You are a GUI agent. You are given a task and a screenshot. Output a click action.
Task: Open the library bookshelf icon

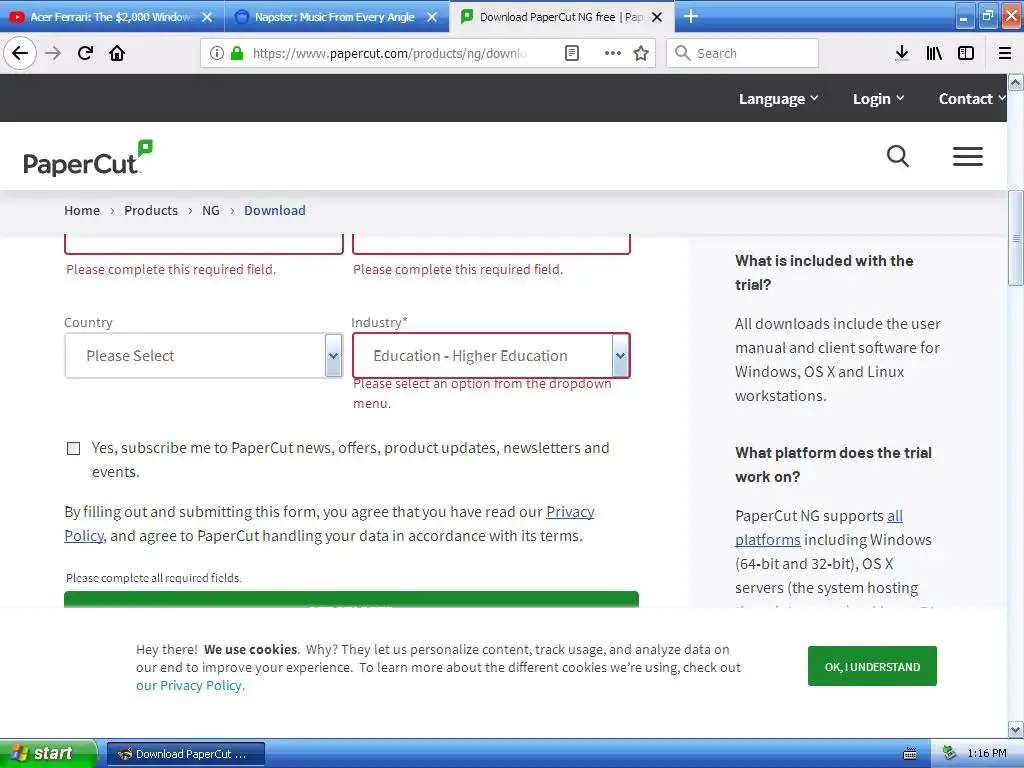(x=934, y=54)
